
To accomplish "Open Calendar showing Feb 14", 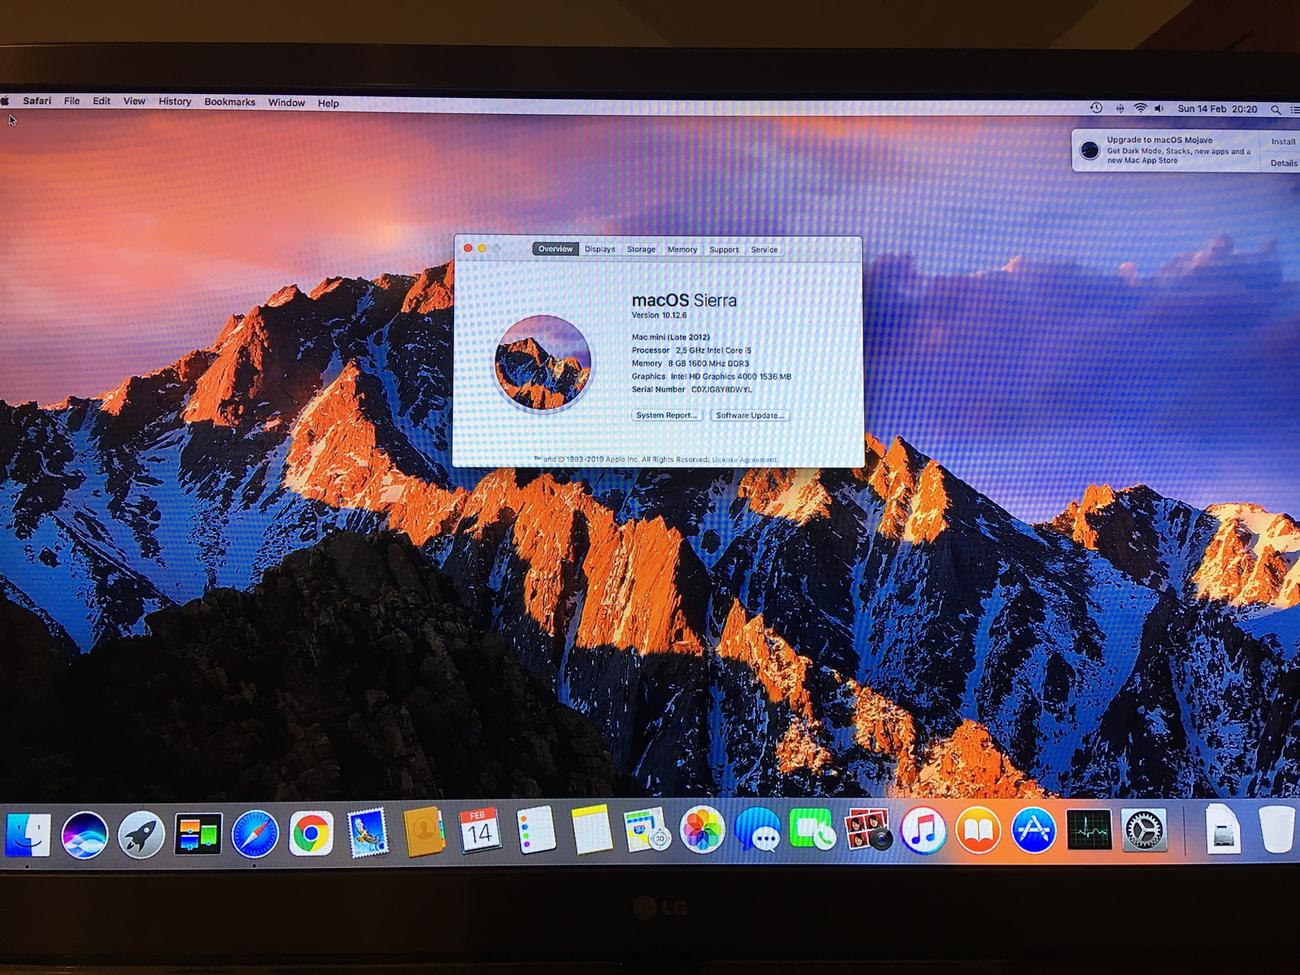I will [479, 831].
